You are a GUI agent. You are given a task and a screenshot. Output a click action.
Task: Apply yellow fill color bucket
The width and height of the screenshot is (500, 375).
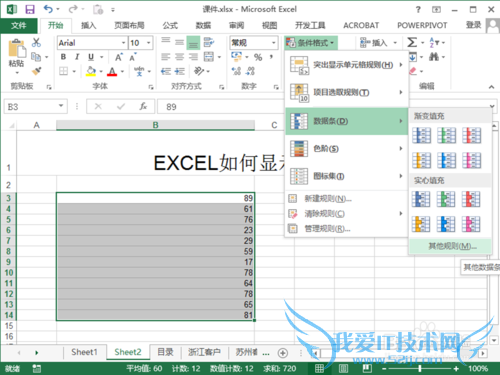[x=91, y=71]
